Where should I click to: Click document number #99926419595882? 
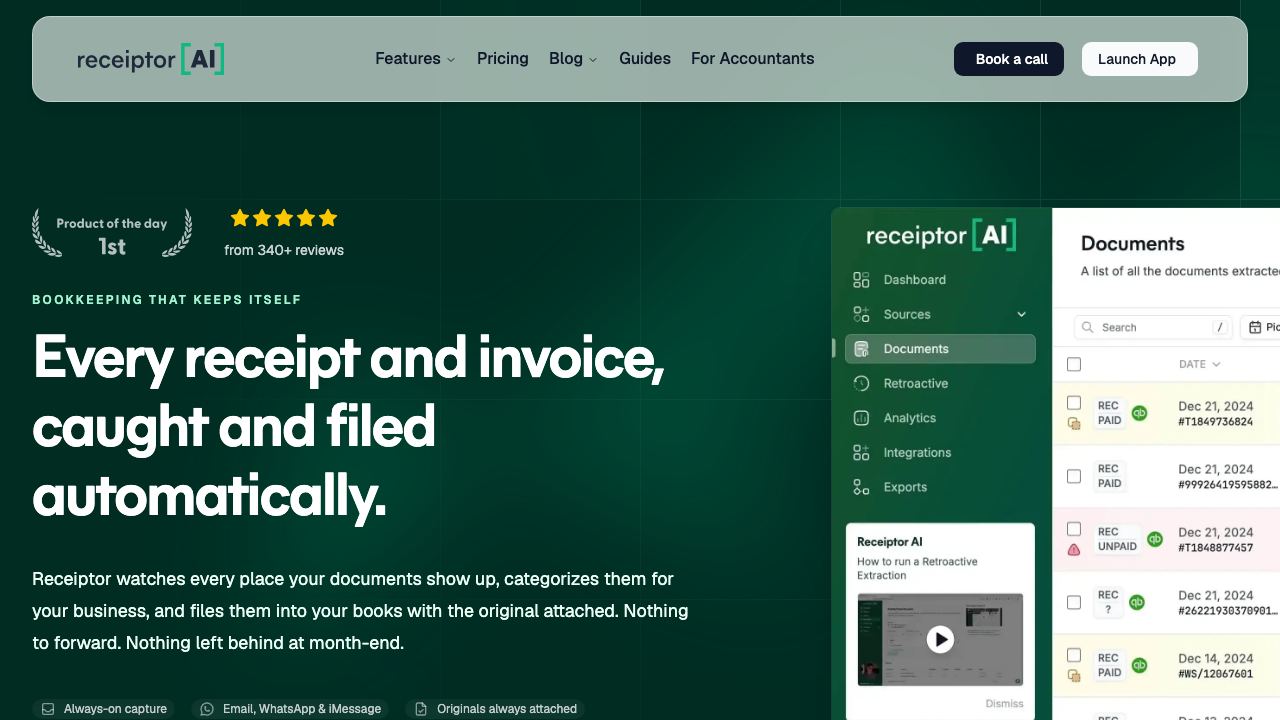pos(1229,485)
